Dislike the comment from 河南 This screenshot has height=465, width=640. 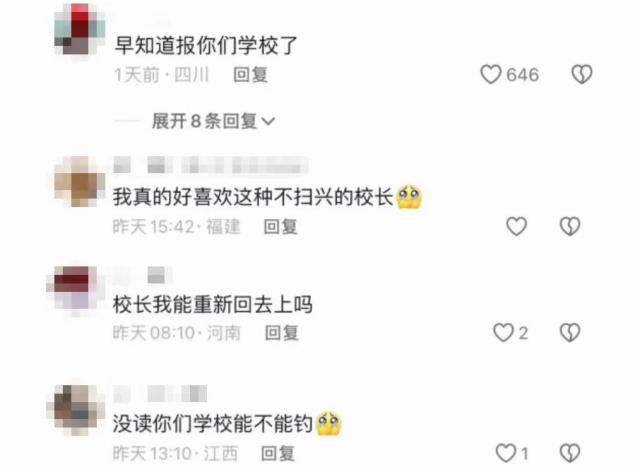click(x=570, y=332)
